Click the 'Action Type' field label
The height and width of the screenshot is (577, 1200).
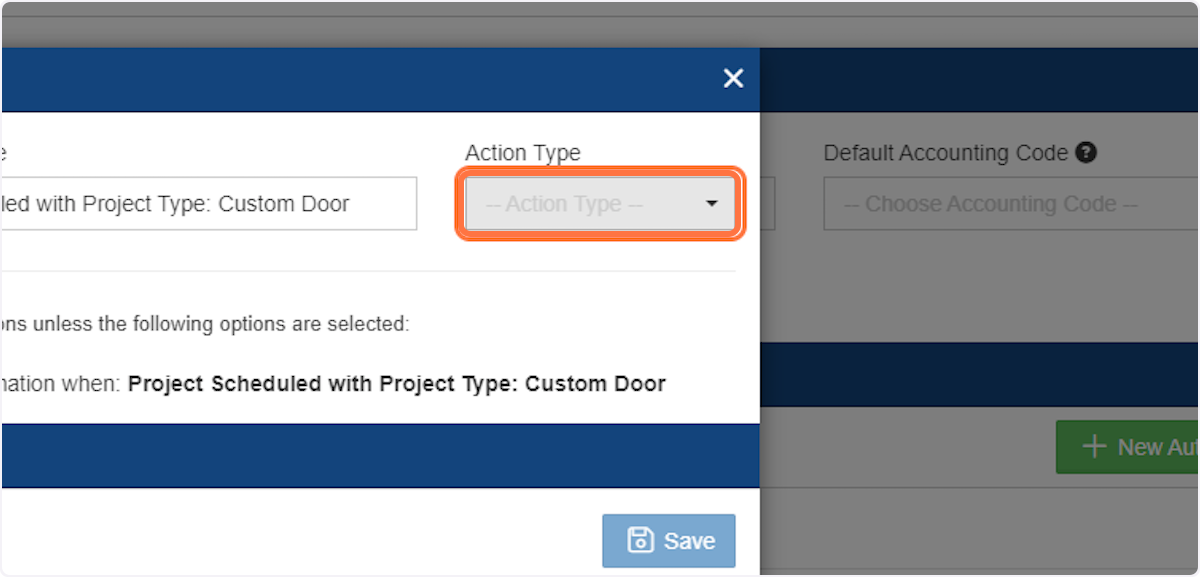[523, 153]
